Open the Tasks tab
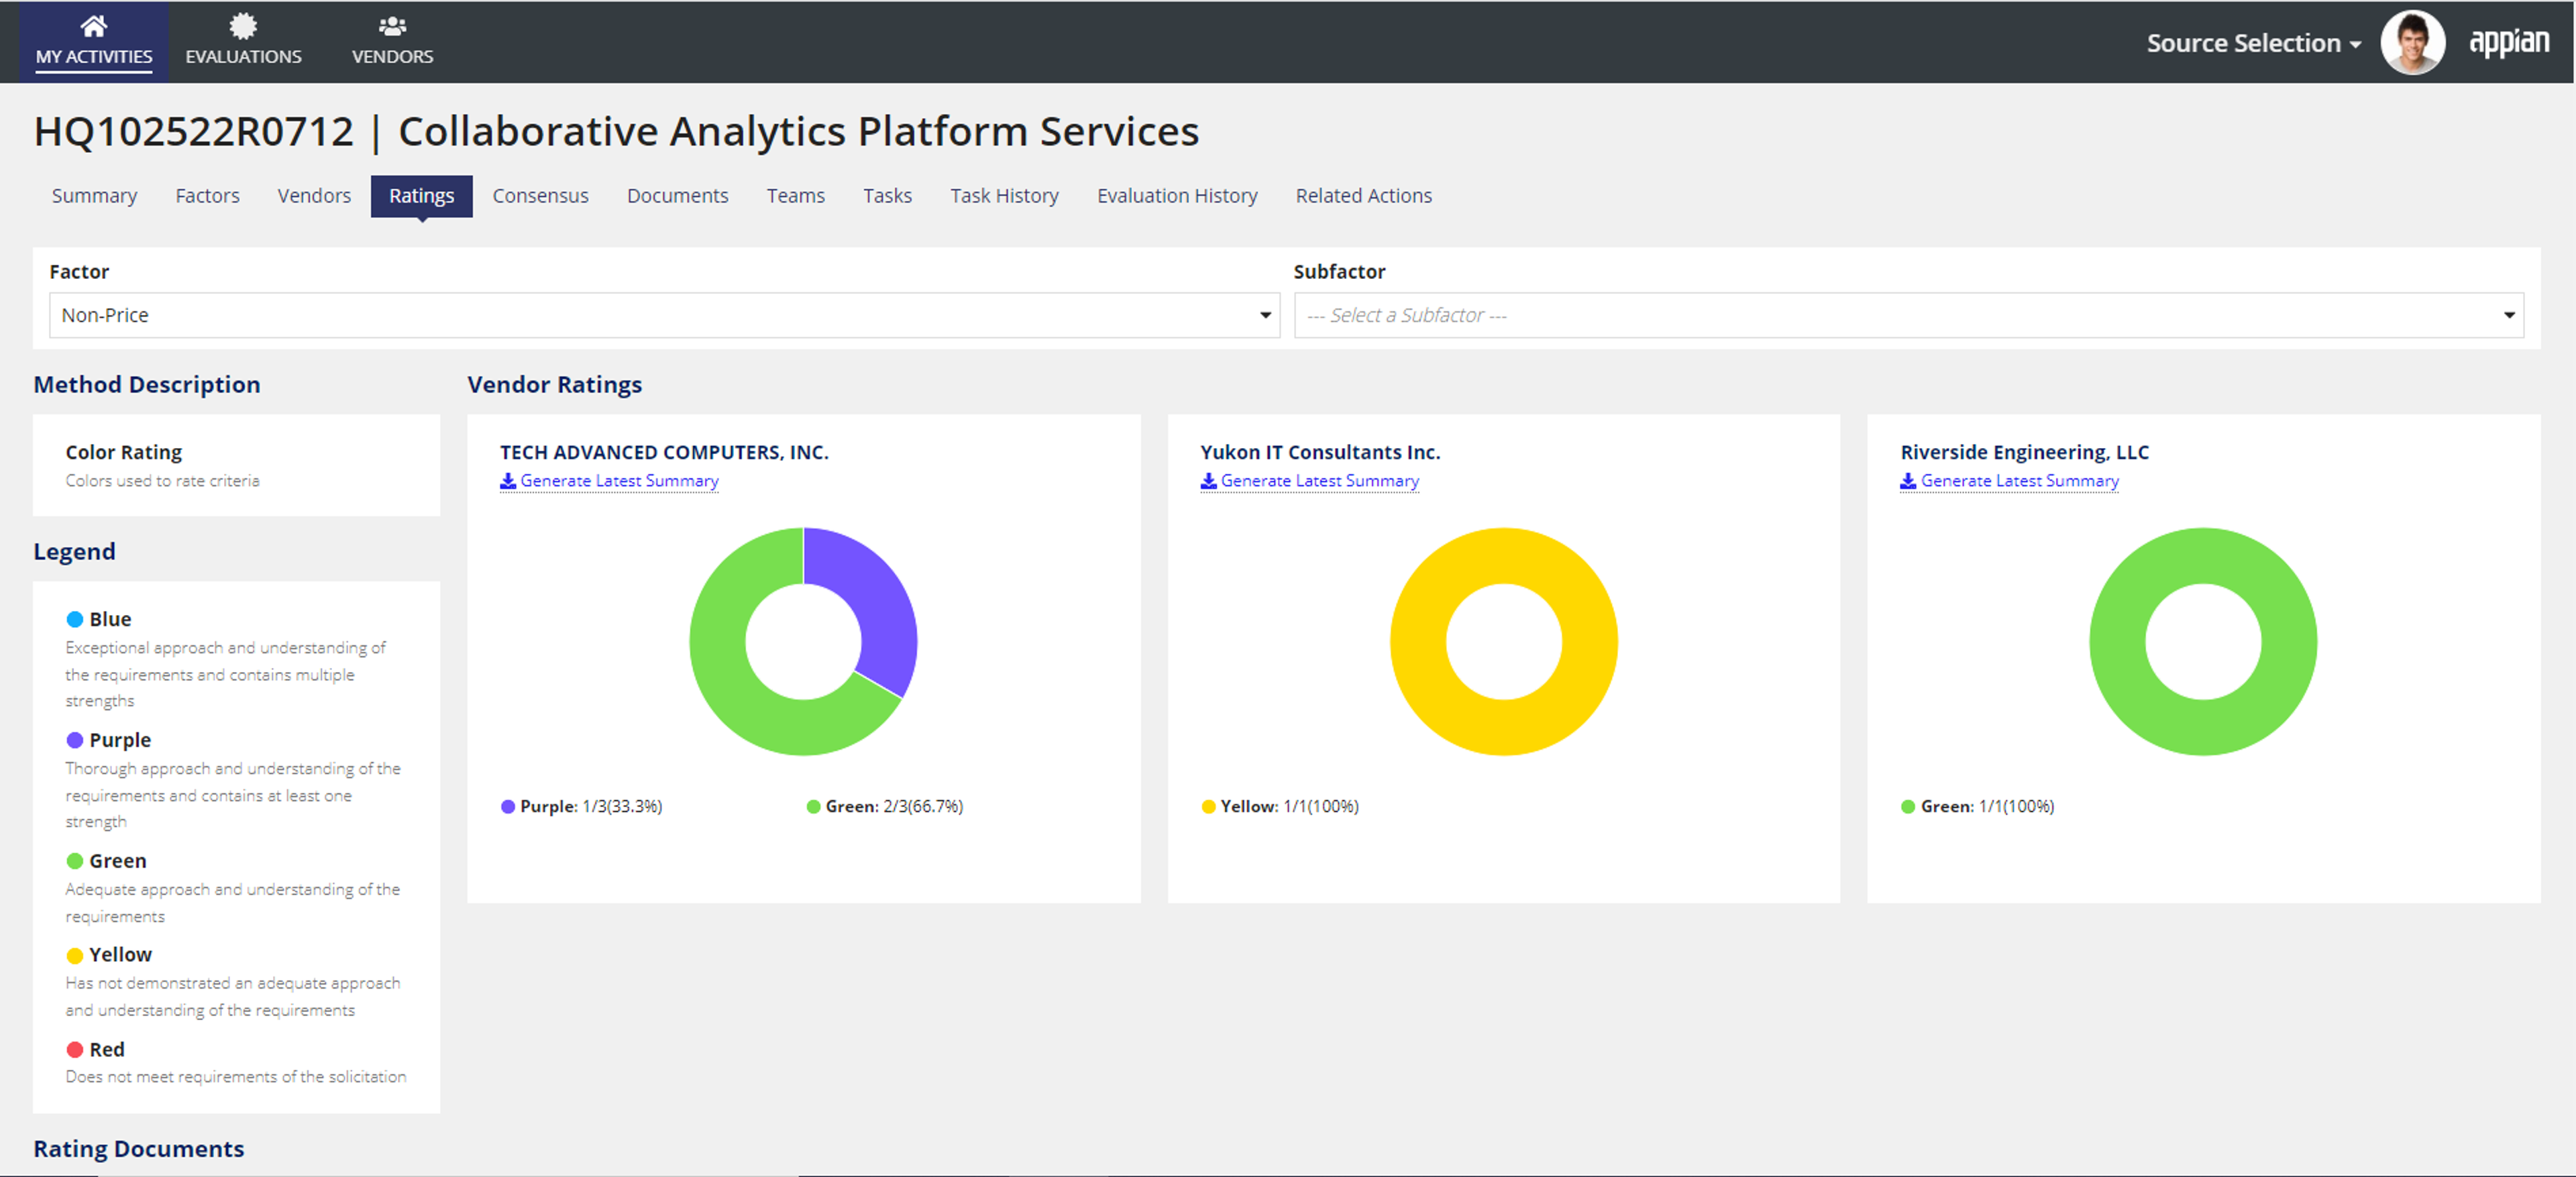Screen dimensions: 2576x1177 887,196
